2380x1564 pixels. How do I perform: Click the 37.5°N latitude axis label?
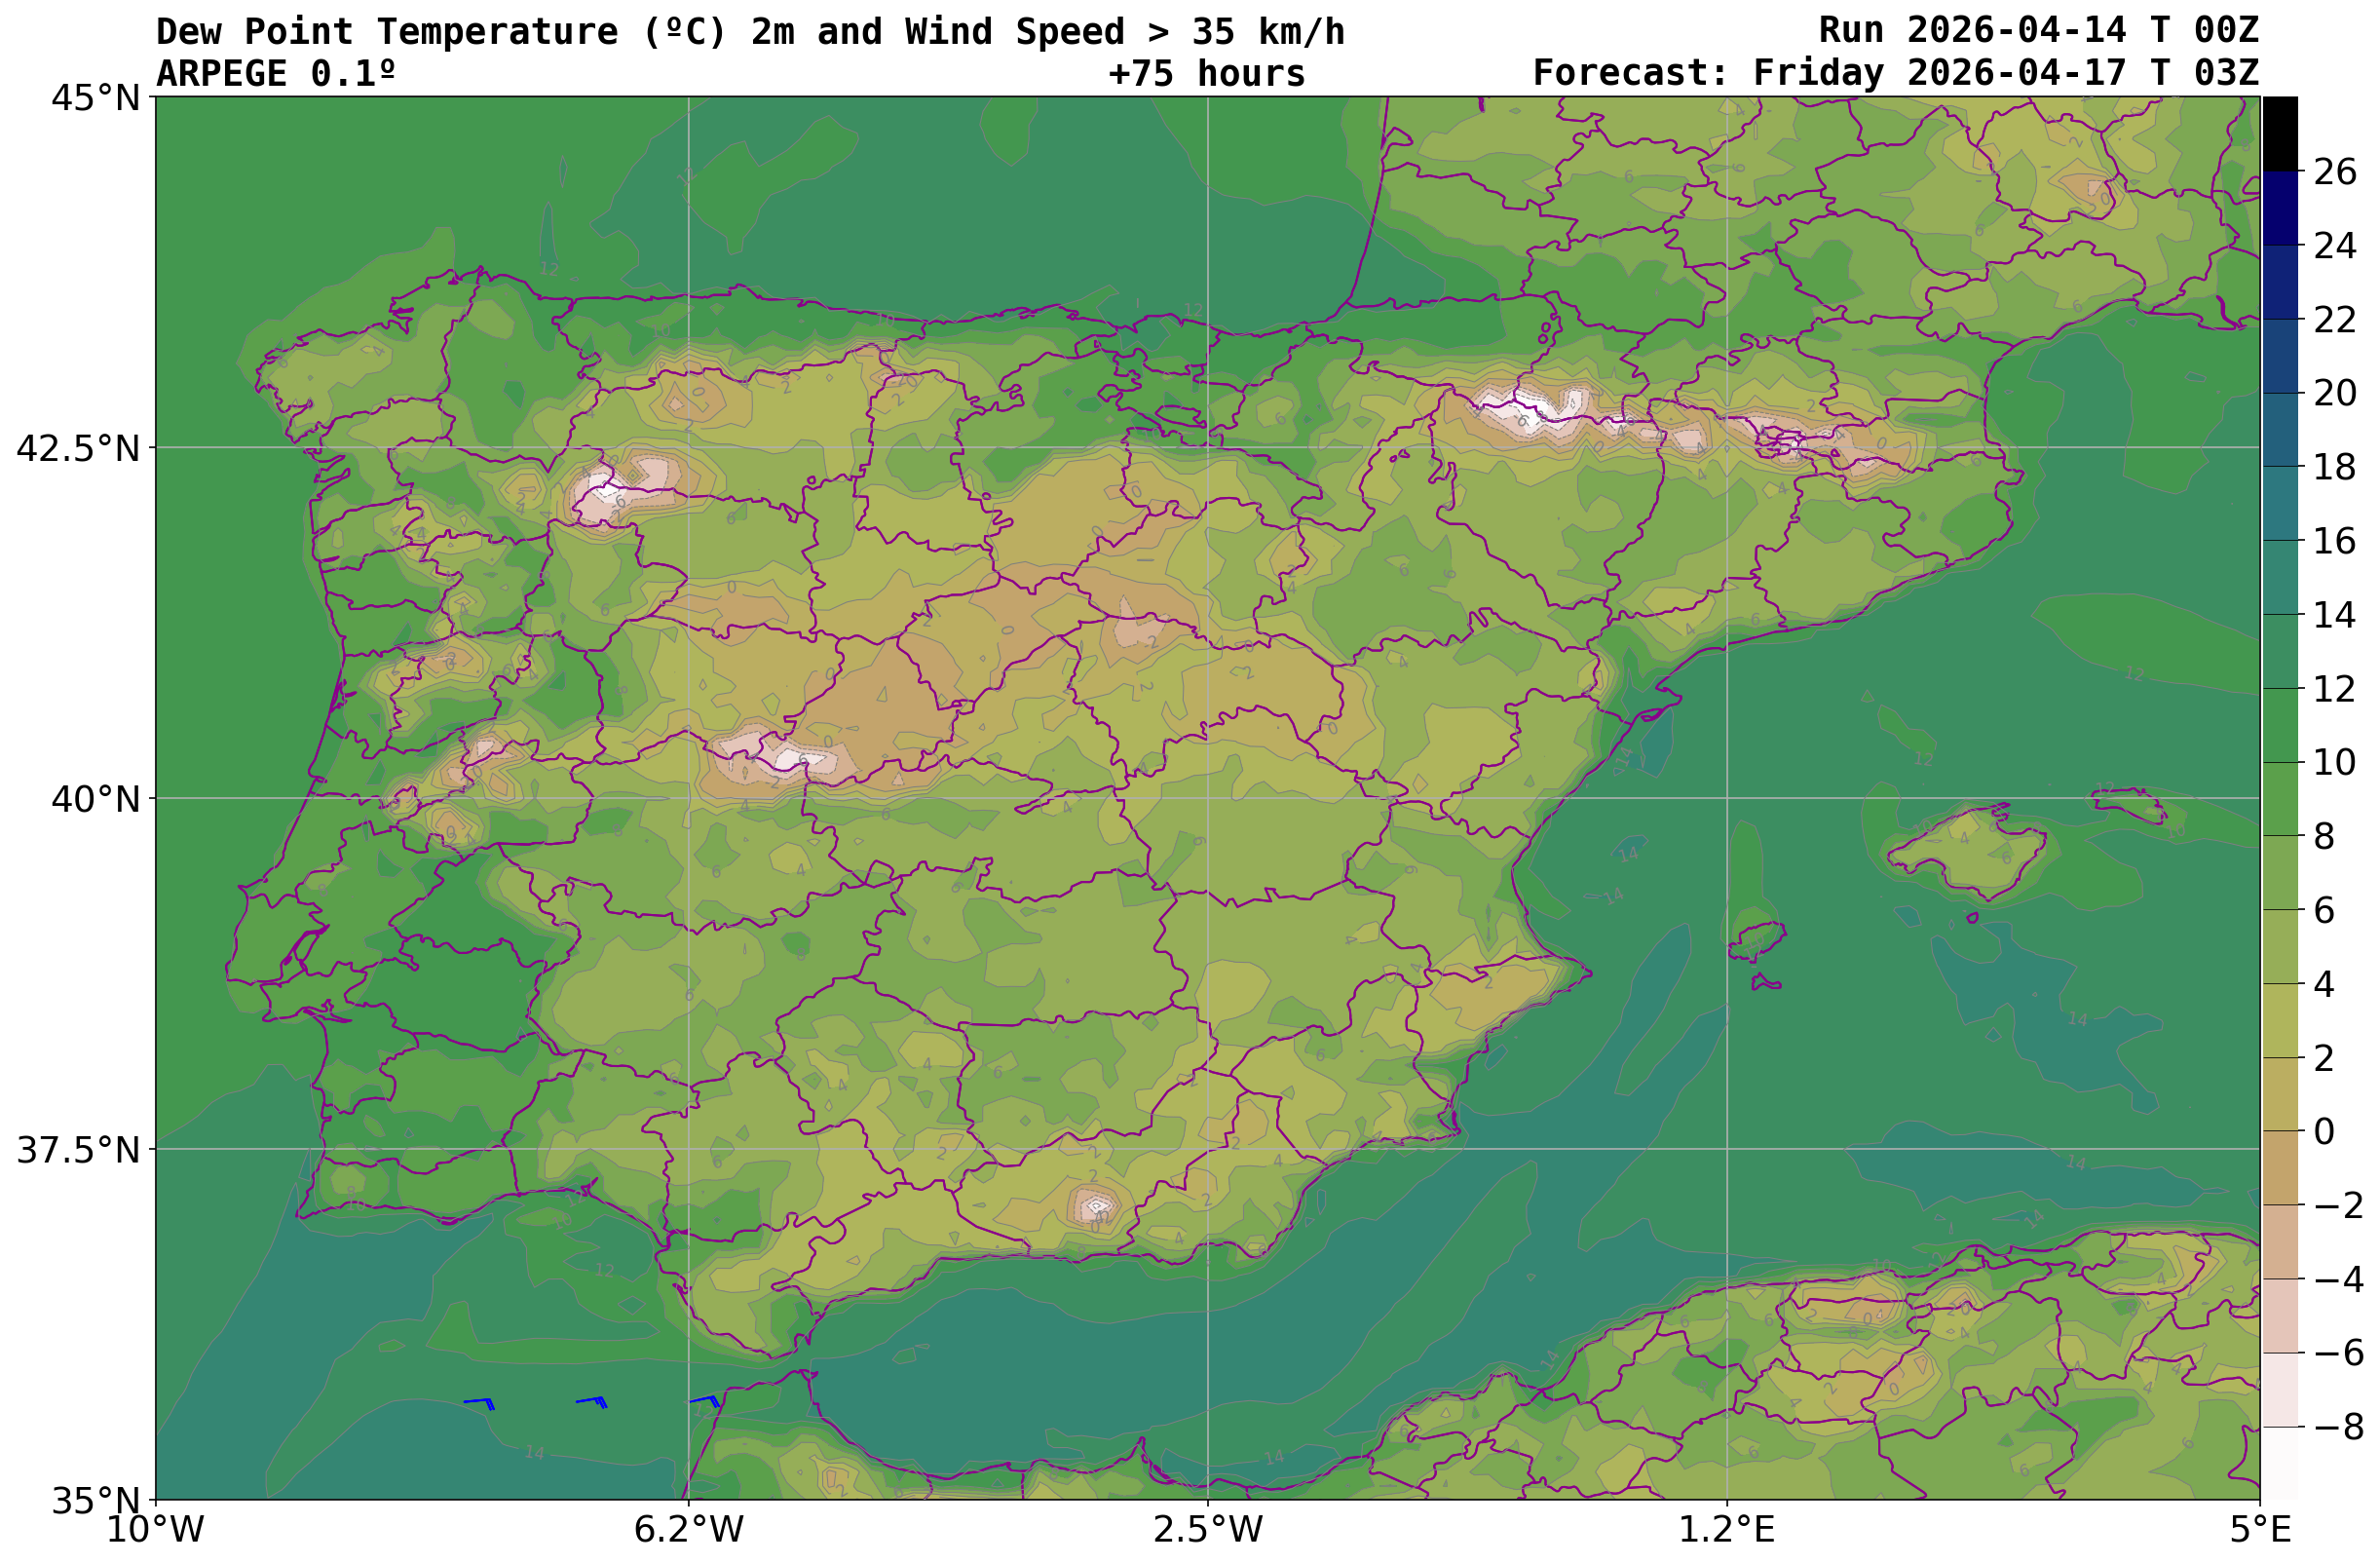coord(78,1151)
